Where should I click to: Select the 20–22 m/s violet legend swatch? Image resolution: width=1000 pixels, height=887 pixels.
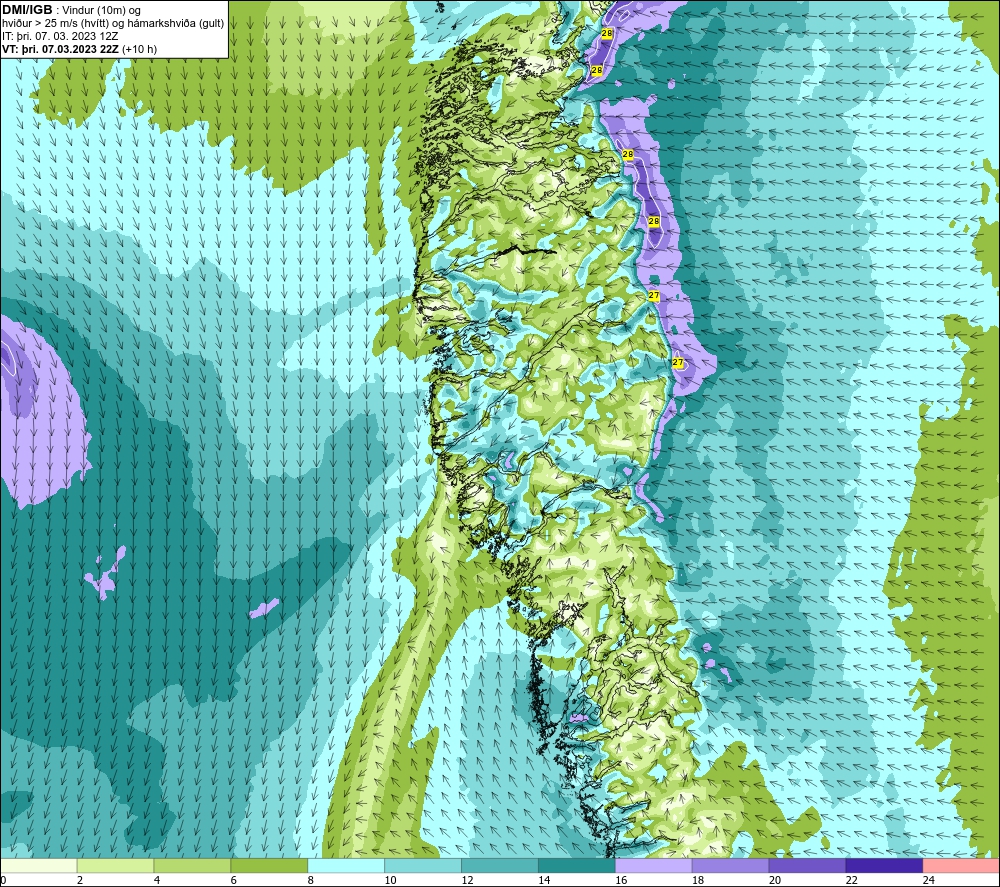pyautogui.click(x=807, y=866)
